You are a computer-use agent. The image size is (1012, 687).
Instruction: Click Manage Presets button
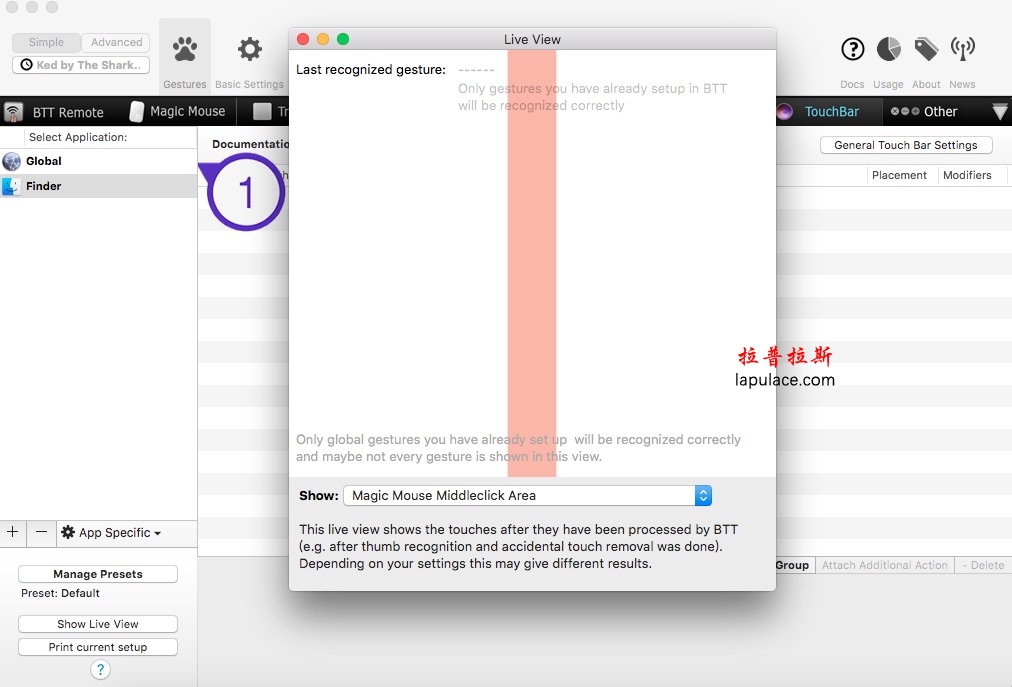click(97, 574)
